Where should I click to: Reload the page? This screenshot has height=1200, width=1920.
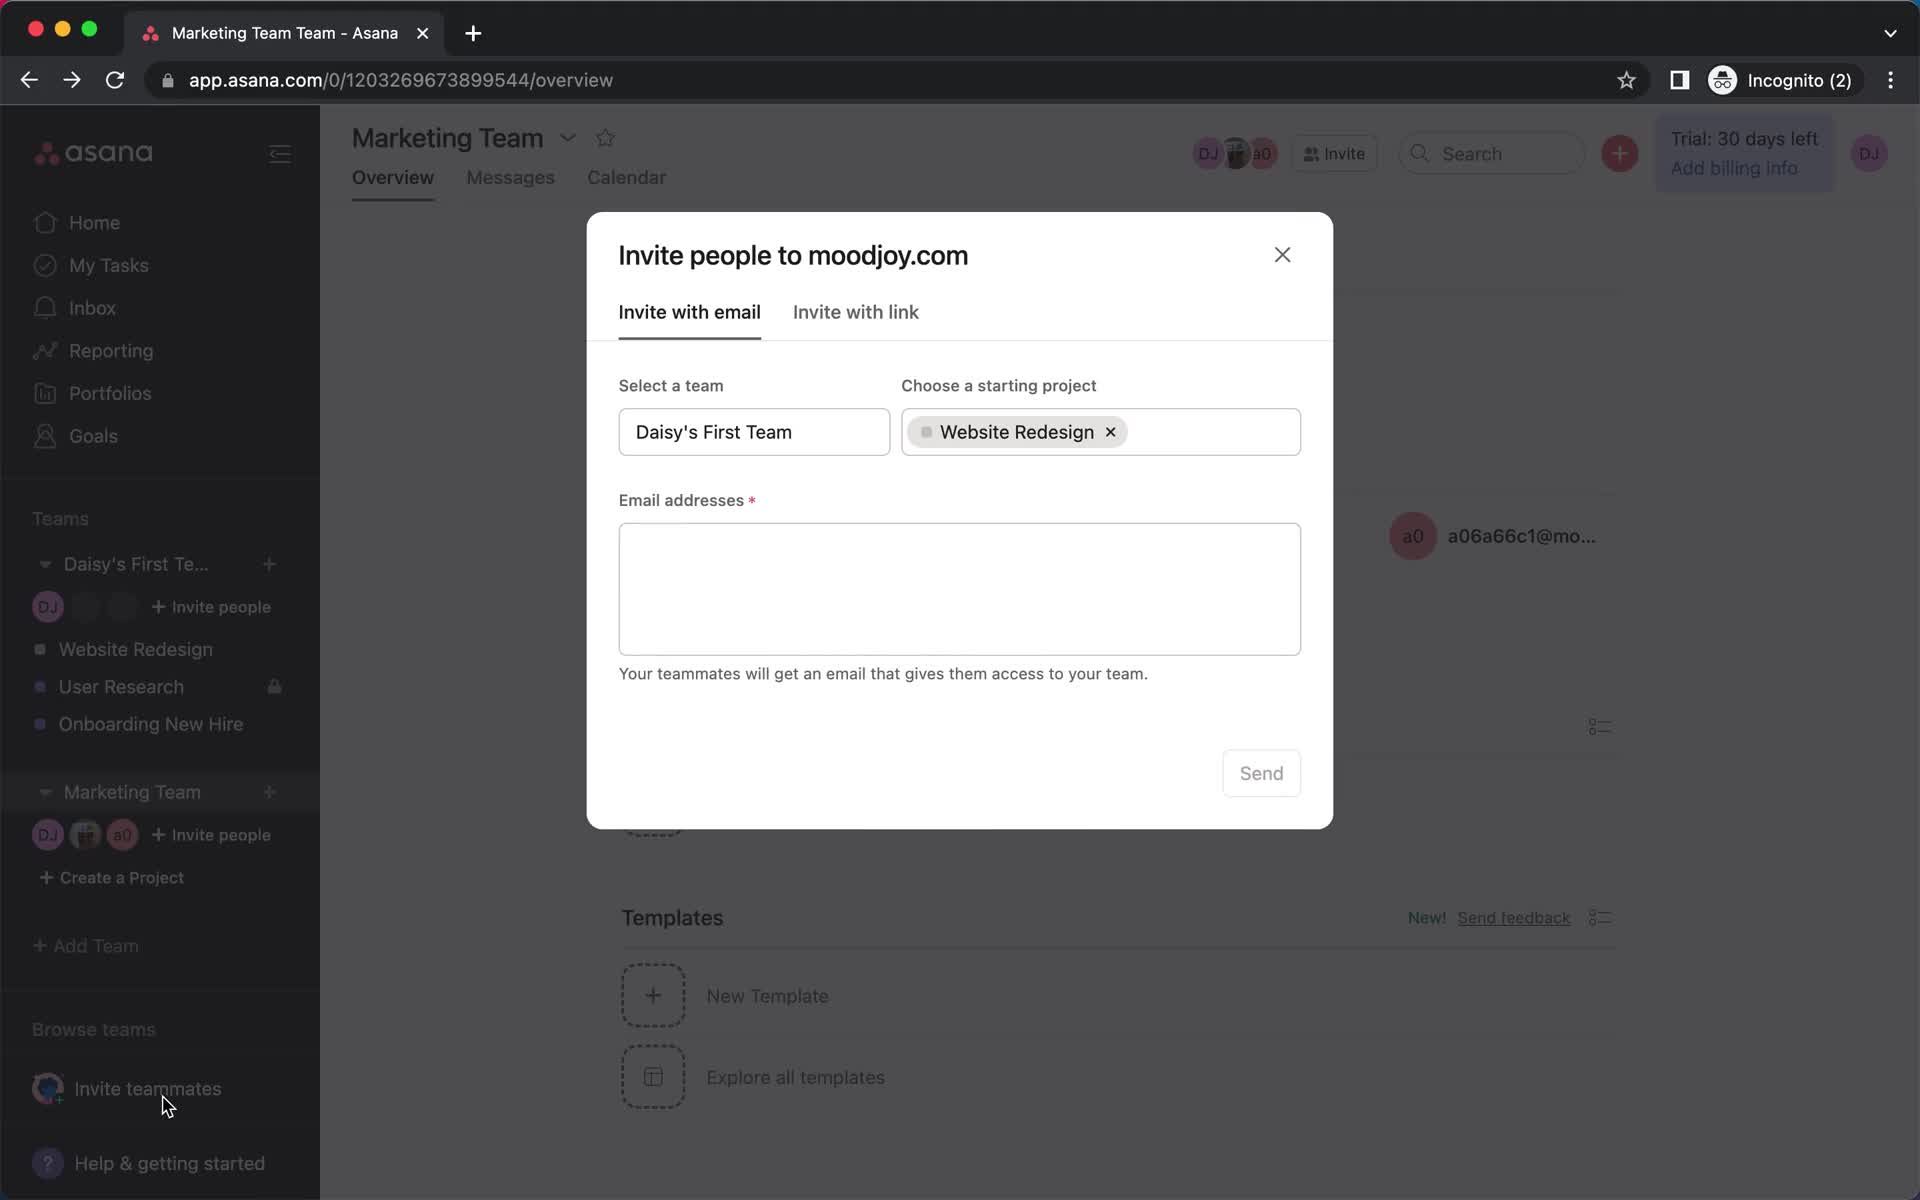[115, 80]
